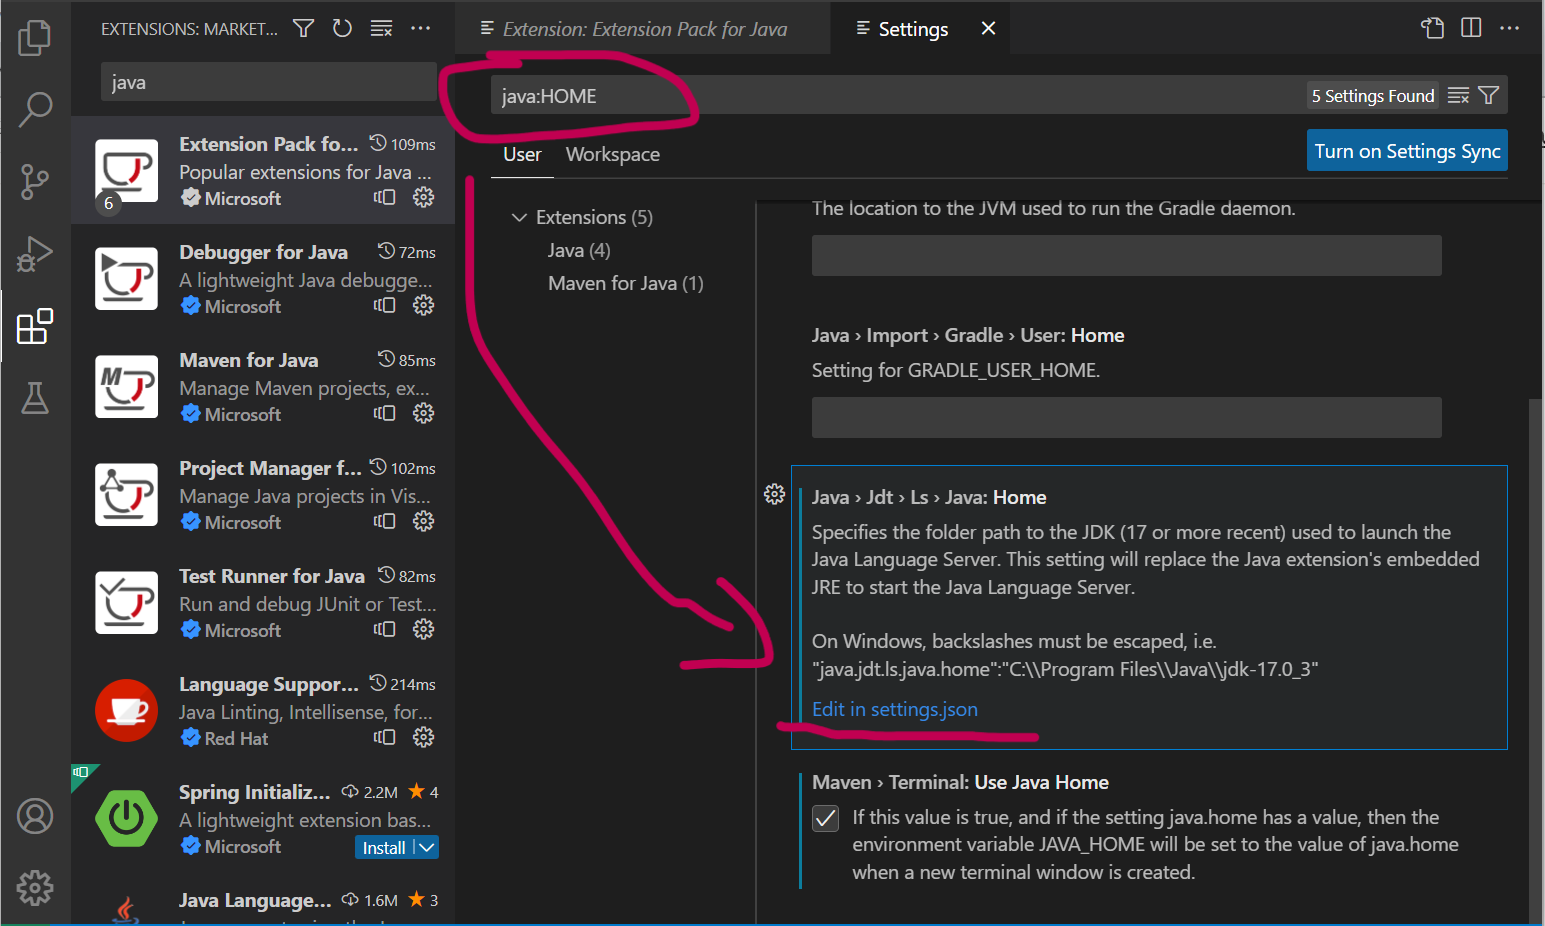
Task: Click Maven Terminal: Use Java Home title
Action: [x=960, y=782]
